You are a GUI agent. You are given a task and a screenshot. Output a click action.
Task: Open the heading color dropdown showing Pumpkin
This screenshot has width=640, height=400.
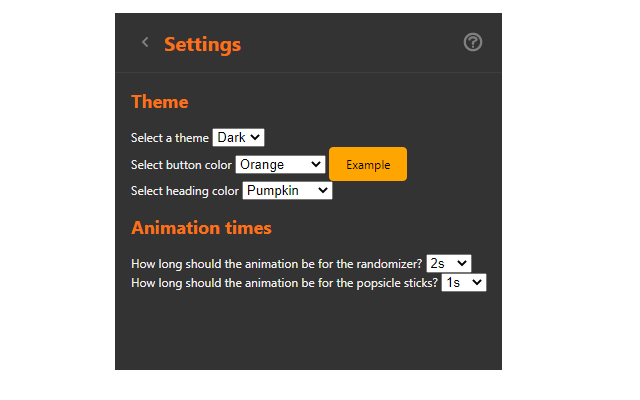click(x=287, y=190)
